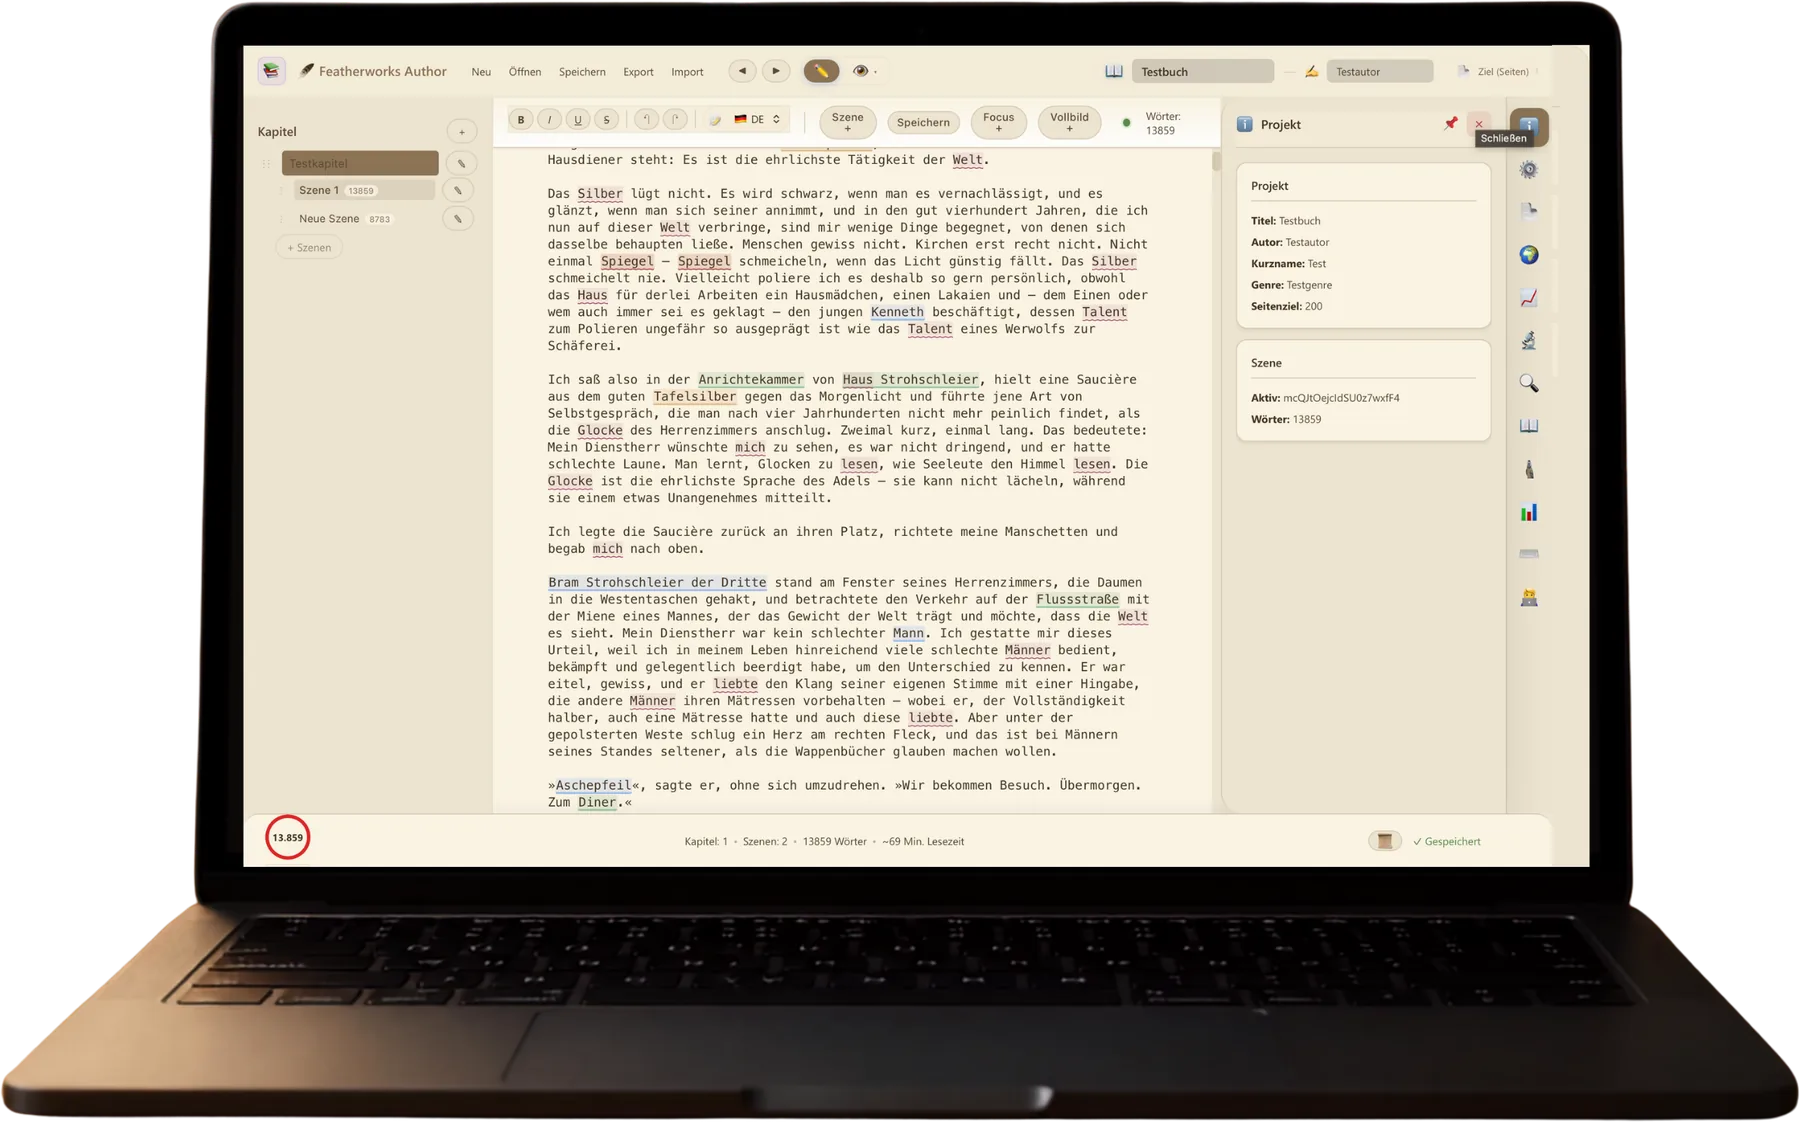1800x1122 pixels.
Task: Open settings gear in right sidebar
Action: tap(1529, 170)
